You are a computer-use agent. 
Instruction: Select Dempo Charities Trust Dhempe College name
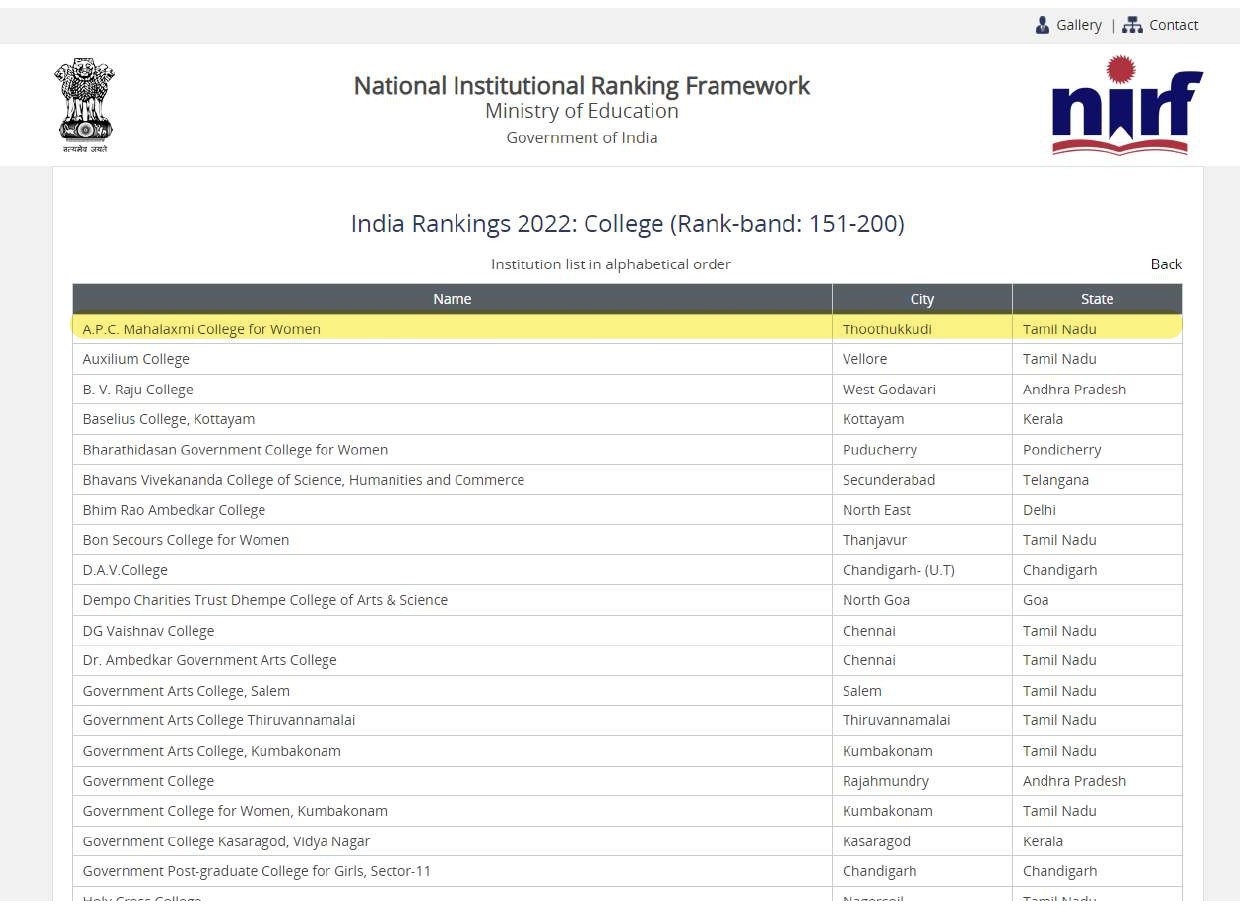click(265, 600)
